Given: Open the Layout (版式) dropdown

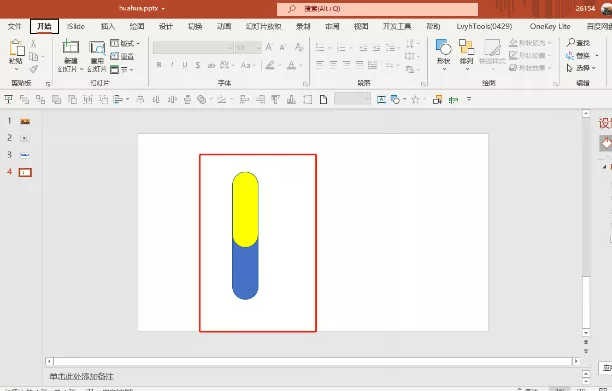Looking at the screenshot, I should 125,43.
